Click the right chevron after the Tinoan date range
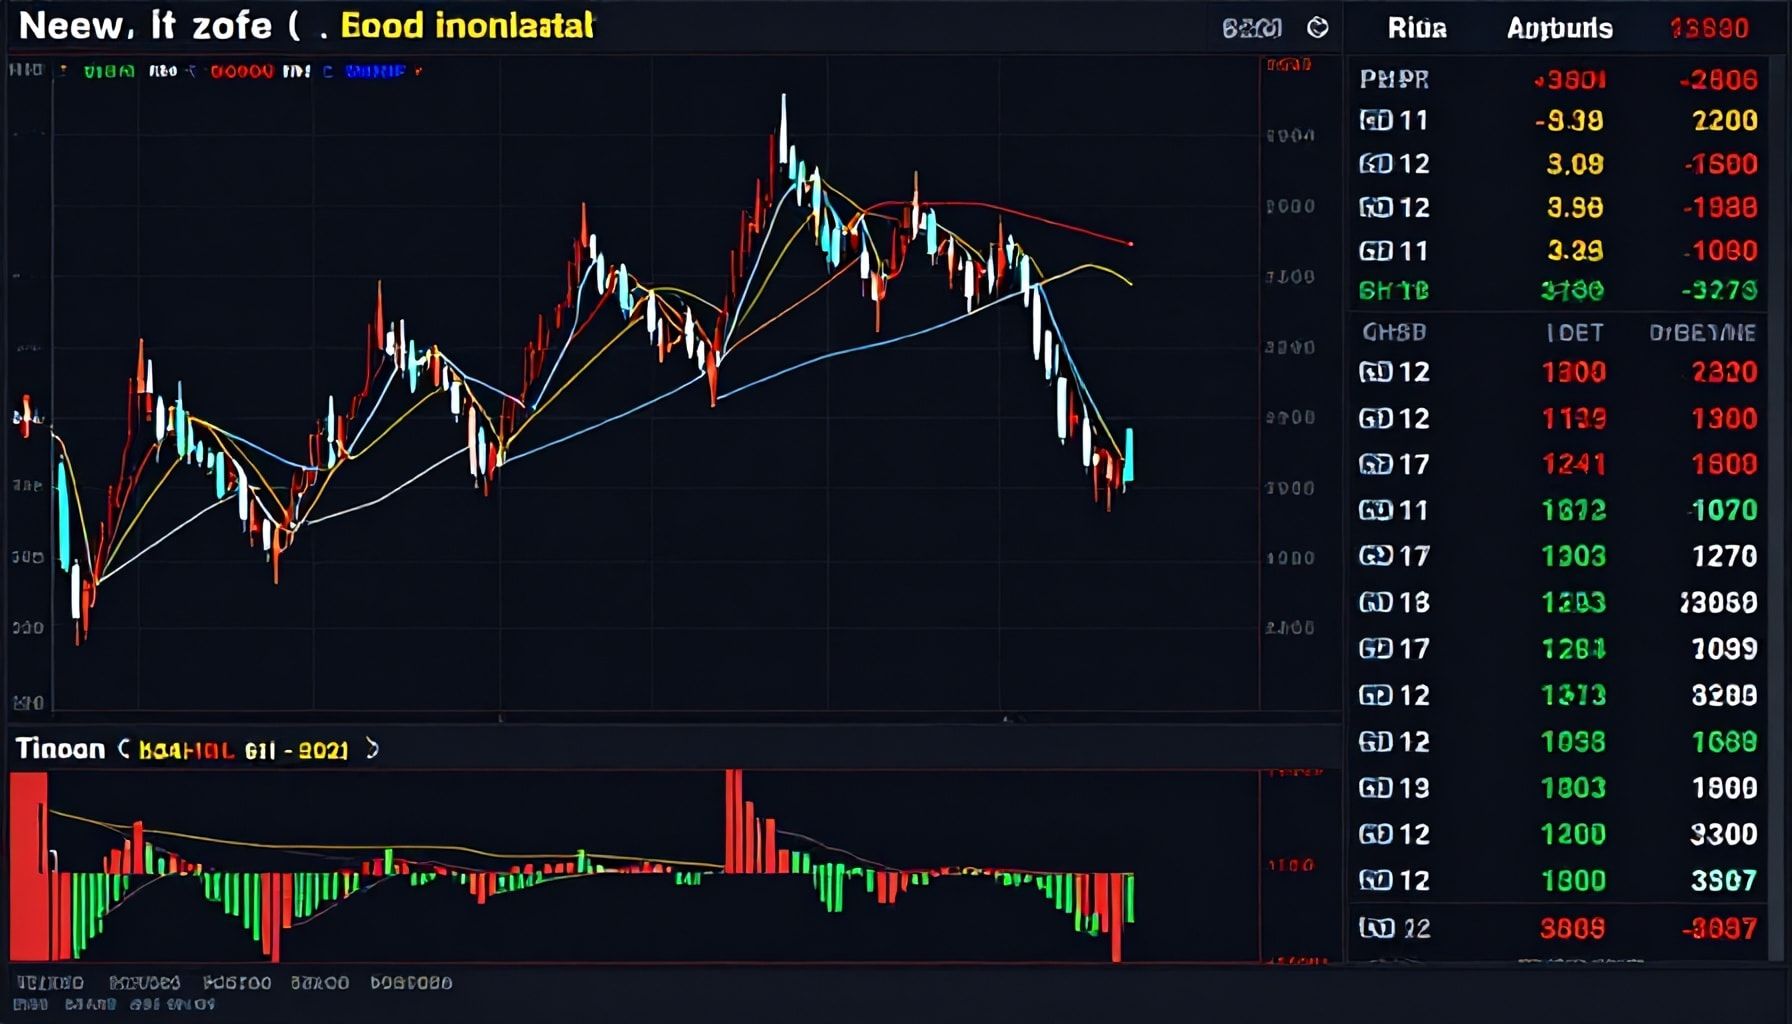1792x1024 pixels. [372, 749]
